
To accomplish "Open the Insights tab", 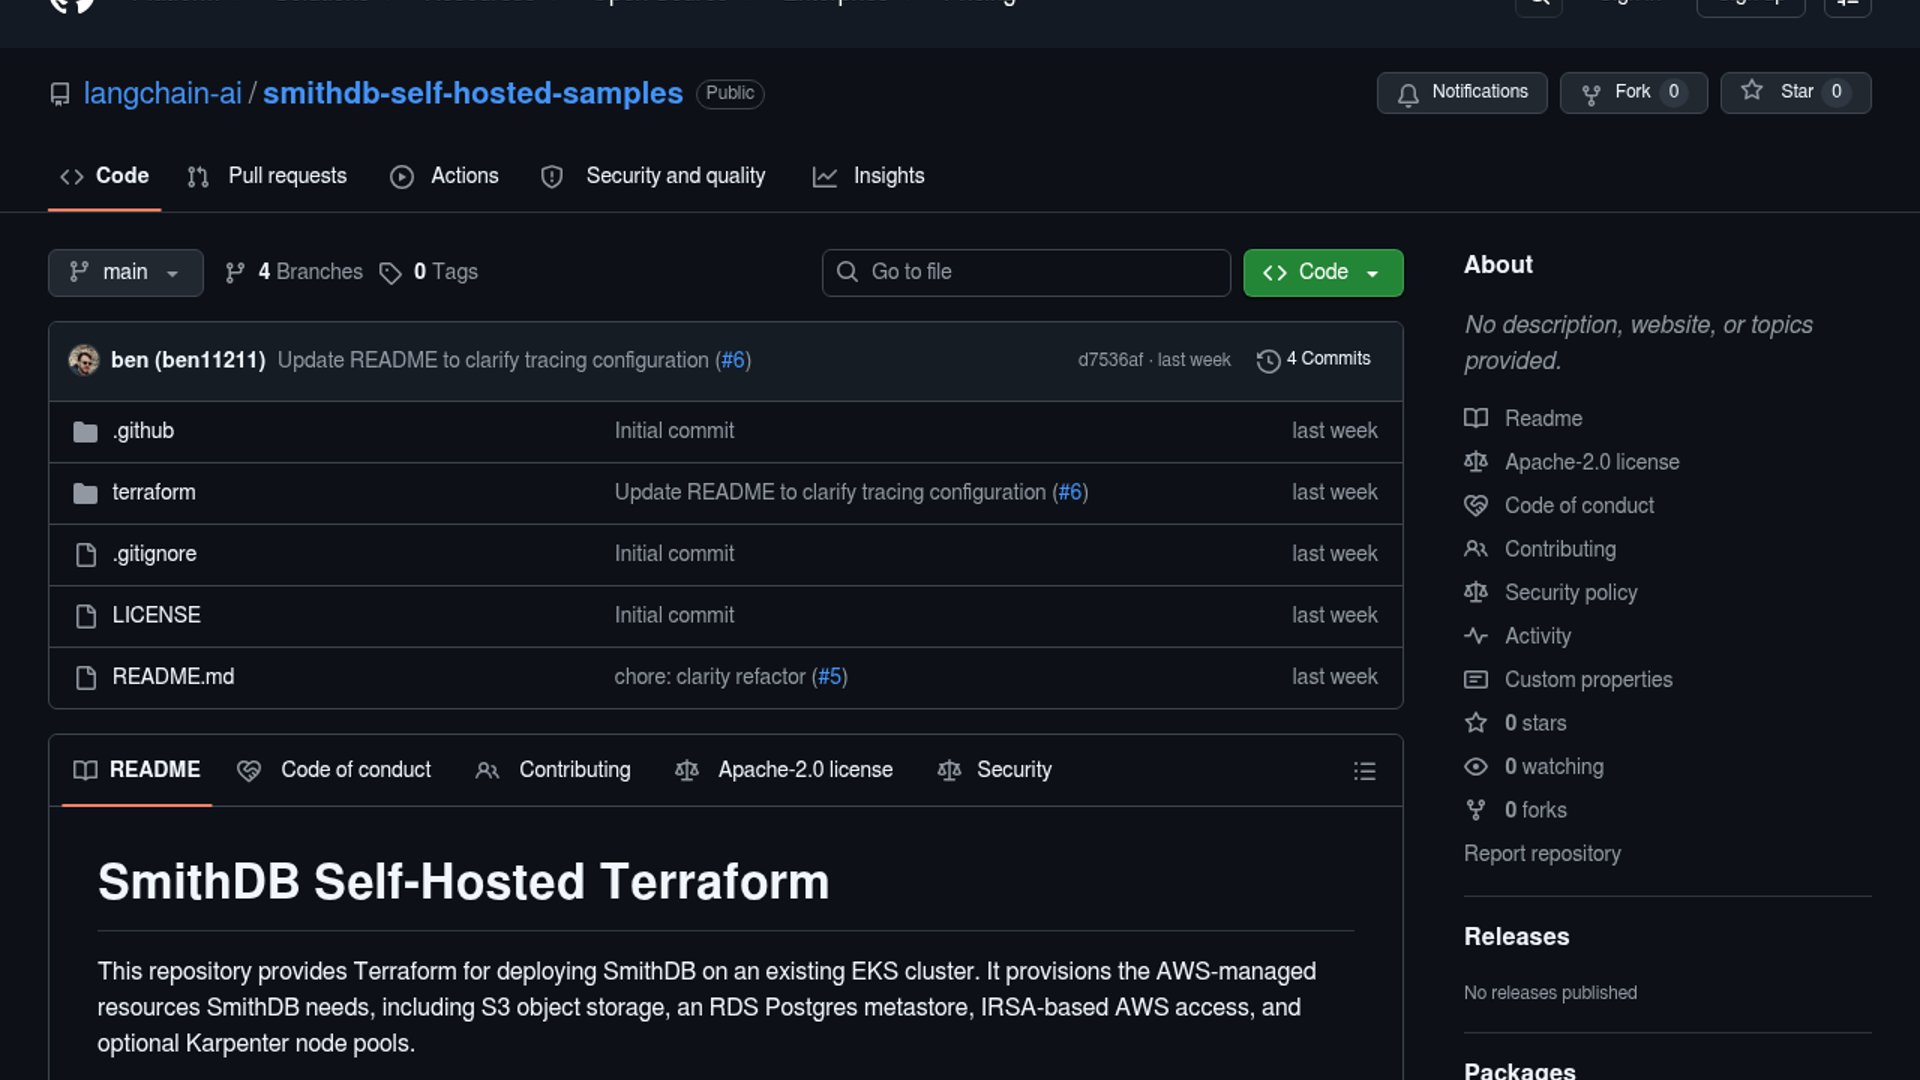I will (869, 176).
